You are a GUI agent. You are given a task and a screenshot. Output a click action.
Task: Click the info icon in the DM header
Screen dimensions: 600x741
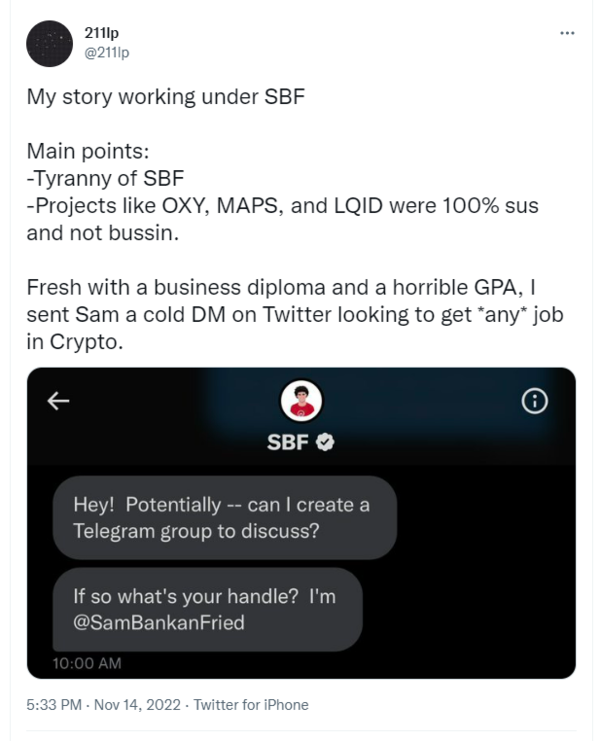point(536,401)
